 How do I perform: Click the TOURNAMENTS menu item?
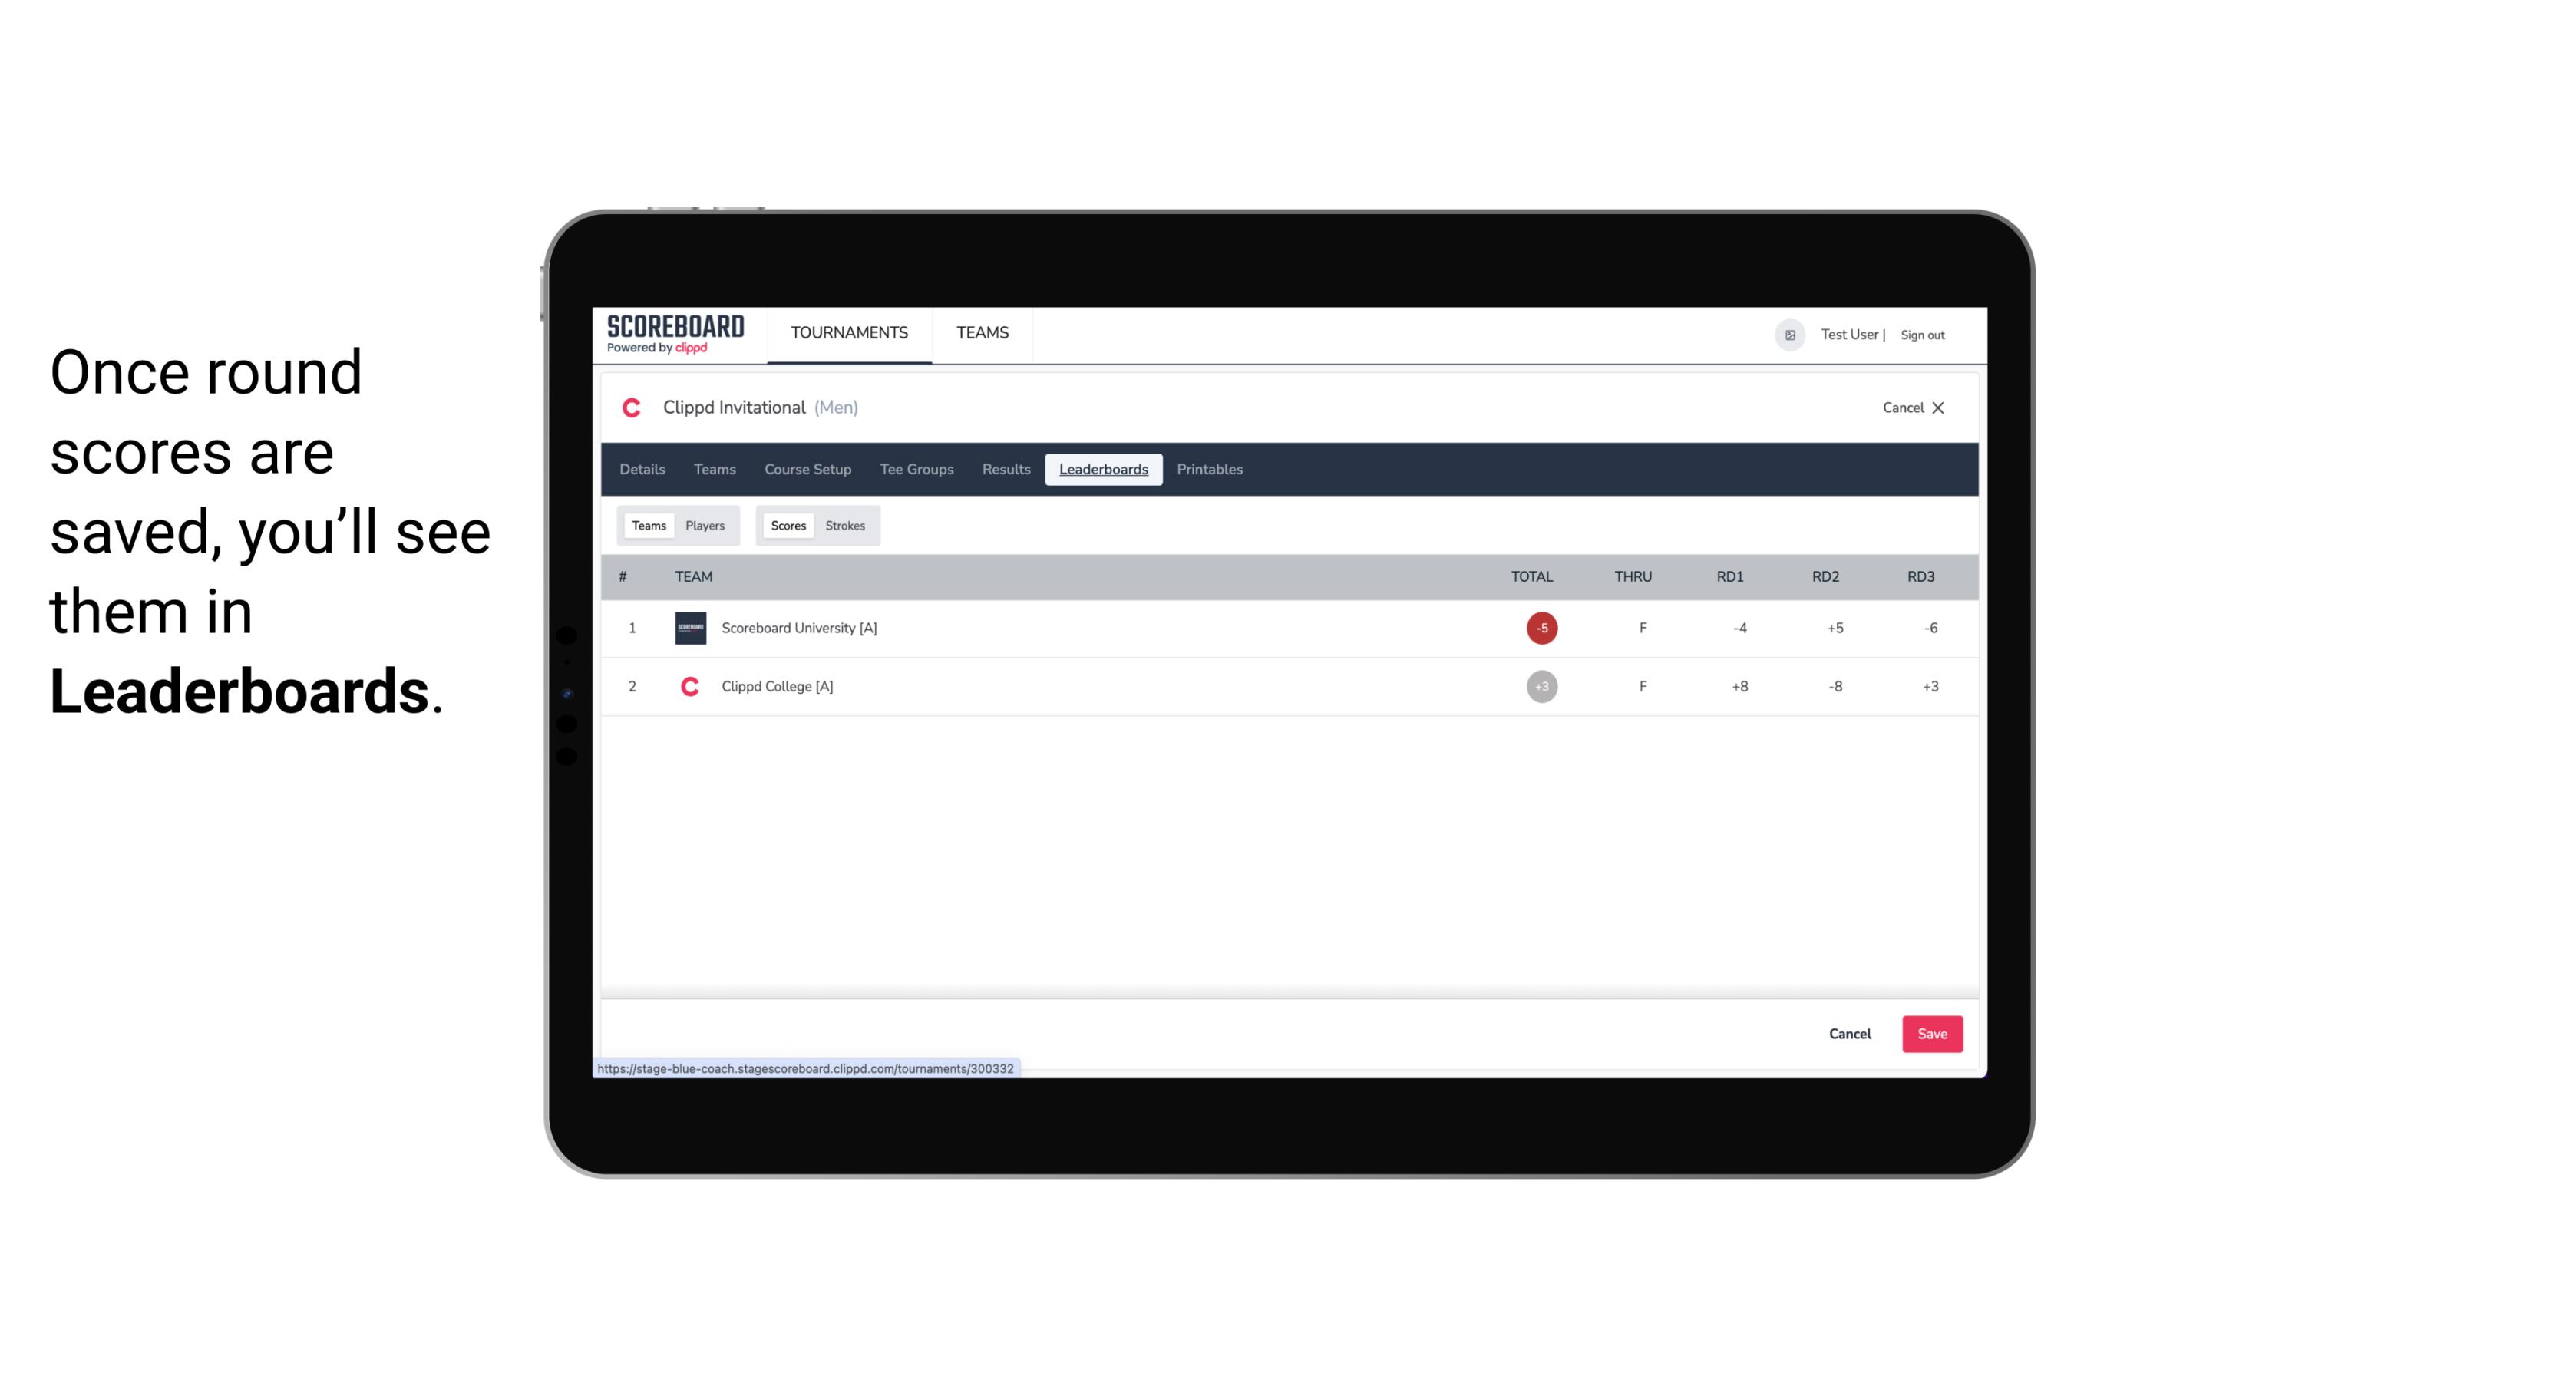tap(850, 333)
